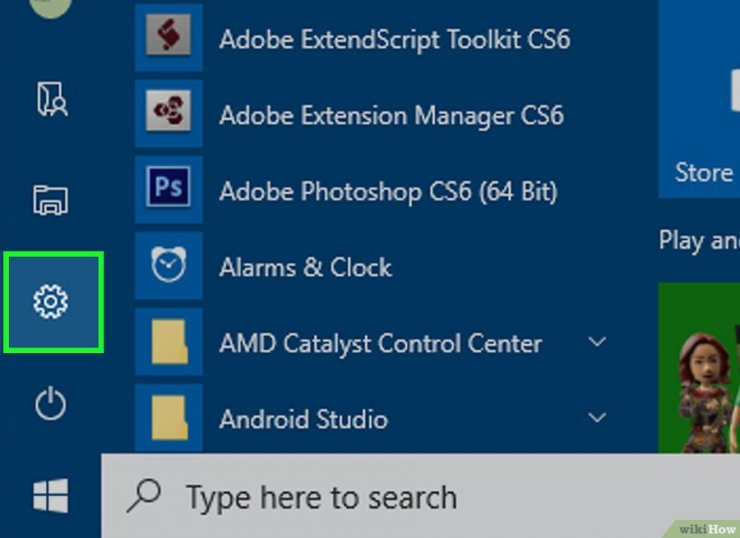Click the Adobe ExtendScript Toolkit CS6 icon
The image size is (740, 538).
(x=168, y=38)
